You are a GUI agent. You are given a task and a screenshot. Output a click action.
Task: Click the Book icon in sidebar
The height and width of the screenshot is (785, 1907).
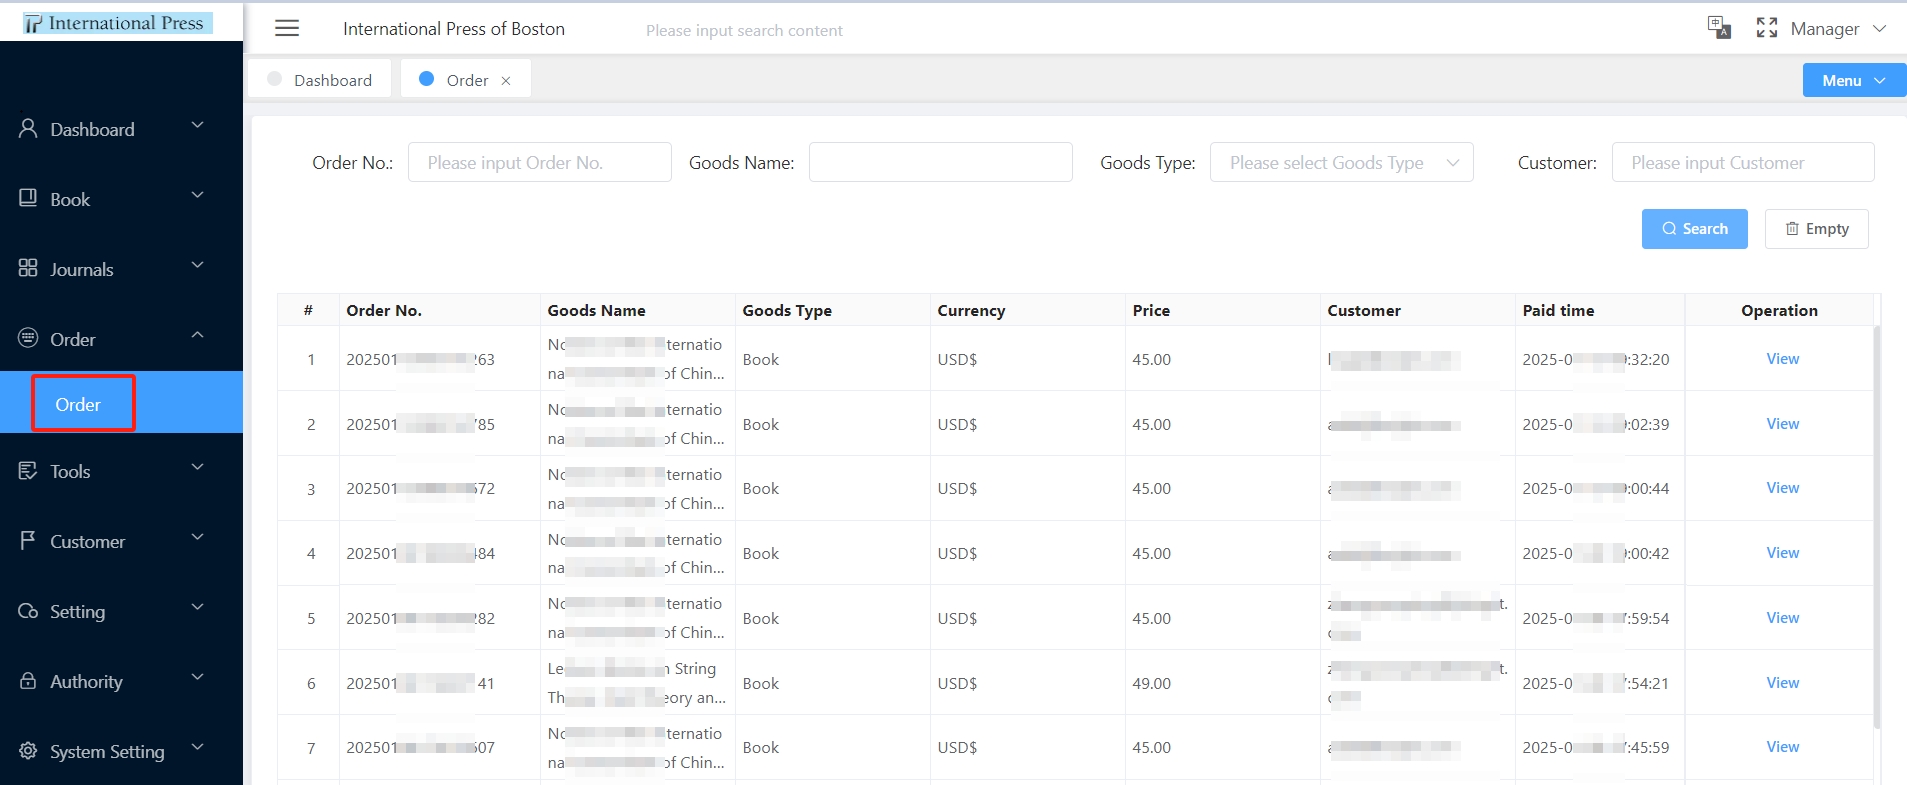(28, 198)
